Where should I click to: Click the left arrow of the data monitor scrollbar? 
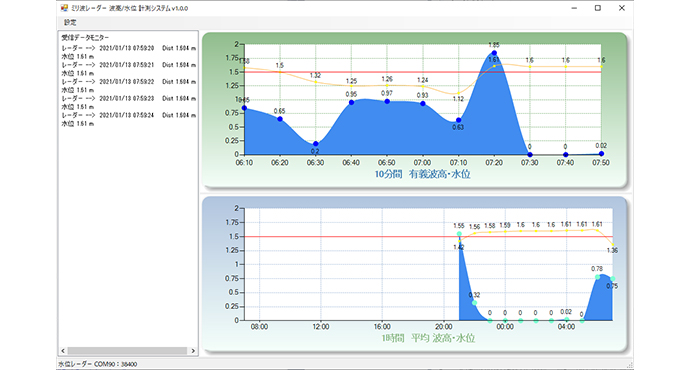pos(63,351)
